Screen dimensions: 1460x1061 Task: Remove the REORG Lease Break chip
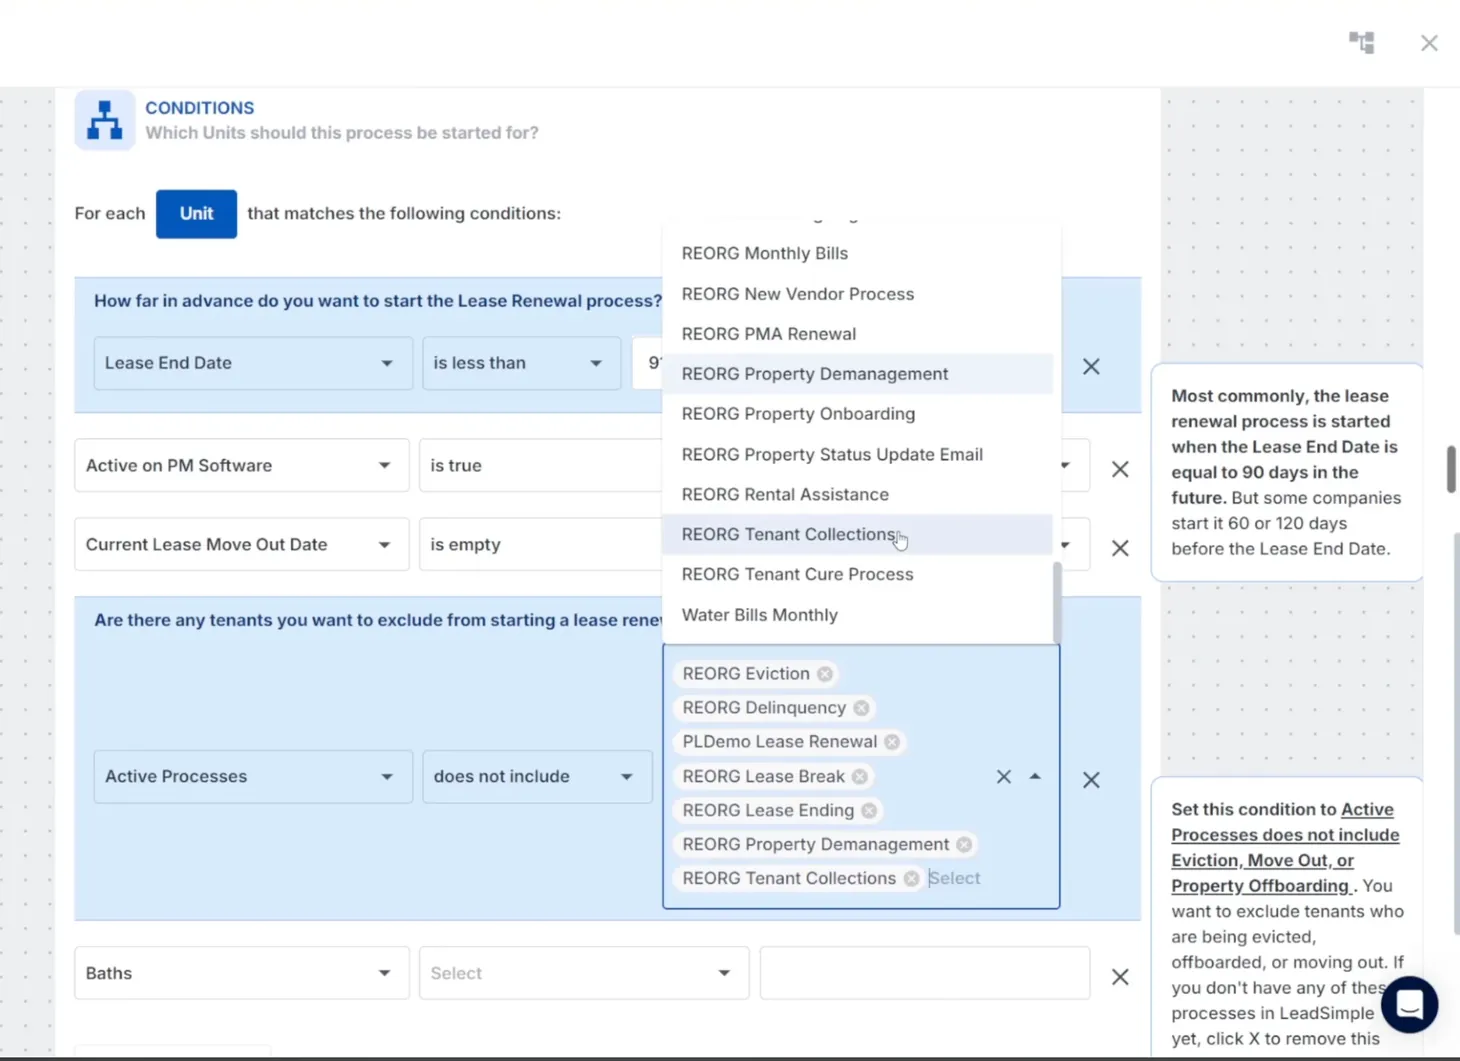(860, 777)
